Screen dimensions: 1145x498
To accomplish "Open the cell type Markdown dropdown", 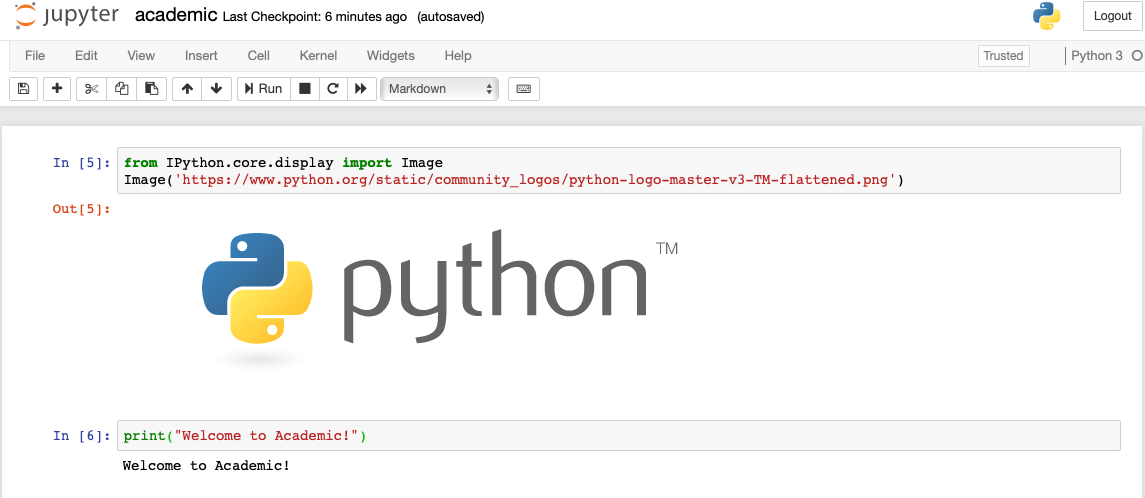I will 440,89.
